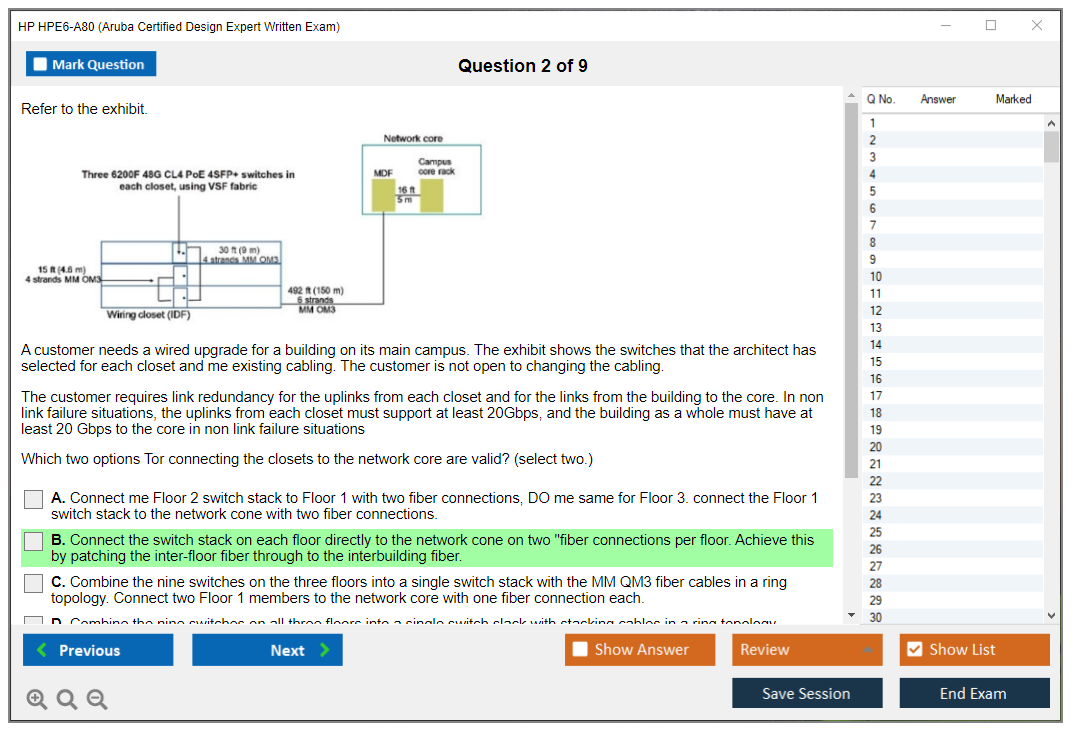Click the Marked column header

[x=1013, y=99]
